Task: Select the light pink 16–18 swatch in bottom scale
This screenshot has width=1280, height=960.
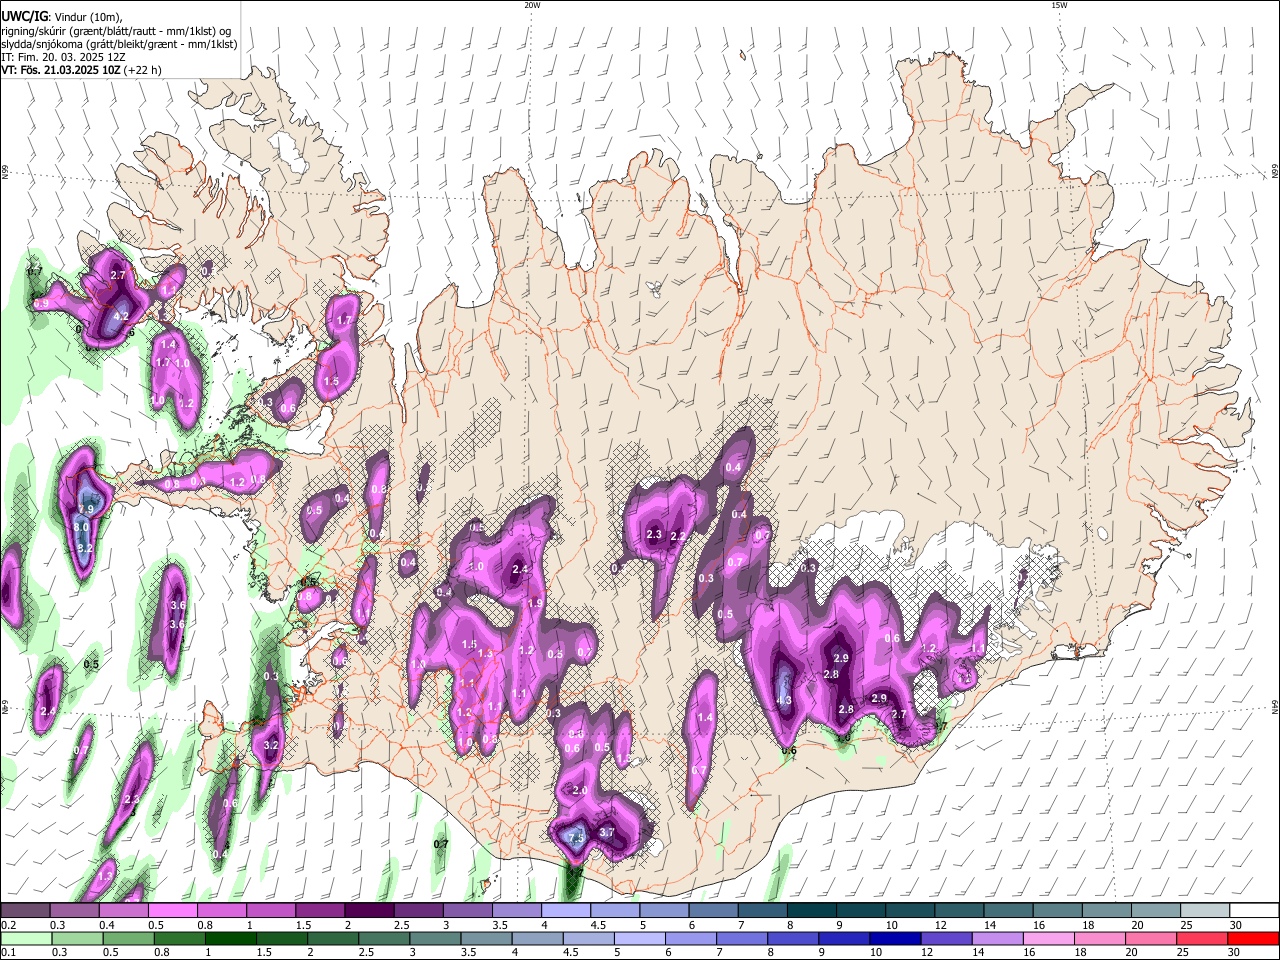Action: point(1048,938)
